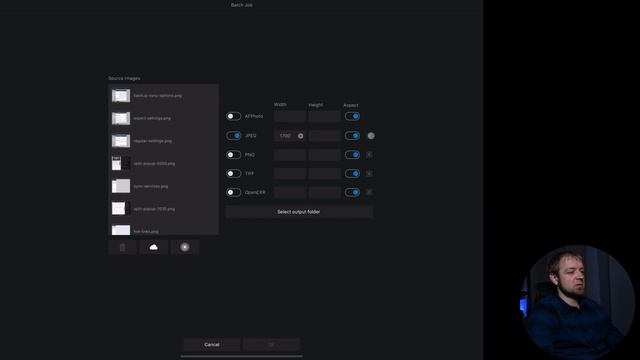Click the OpenEXR format label
The height and width of the screenshot is (360, 640).
click(x=255, y=192)
